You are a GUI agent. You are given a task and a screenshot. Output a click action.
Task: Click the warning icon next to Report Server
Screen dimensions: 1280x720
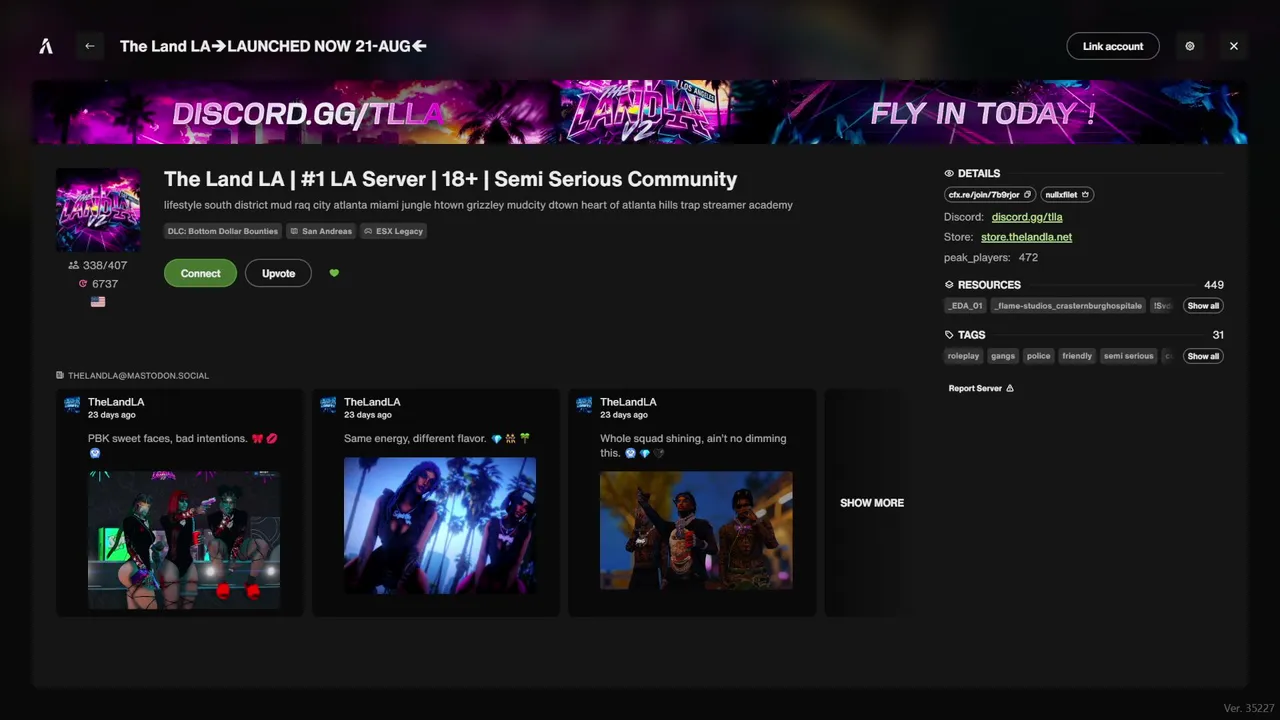[1010, 388]
